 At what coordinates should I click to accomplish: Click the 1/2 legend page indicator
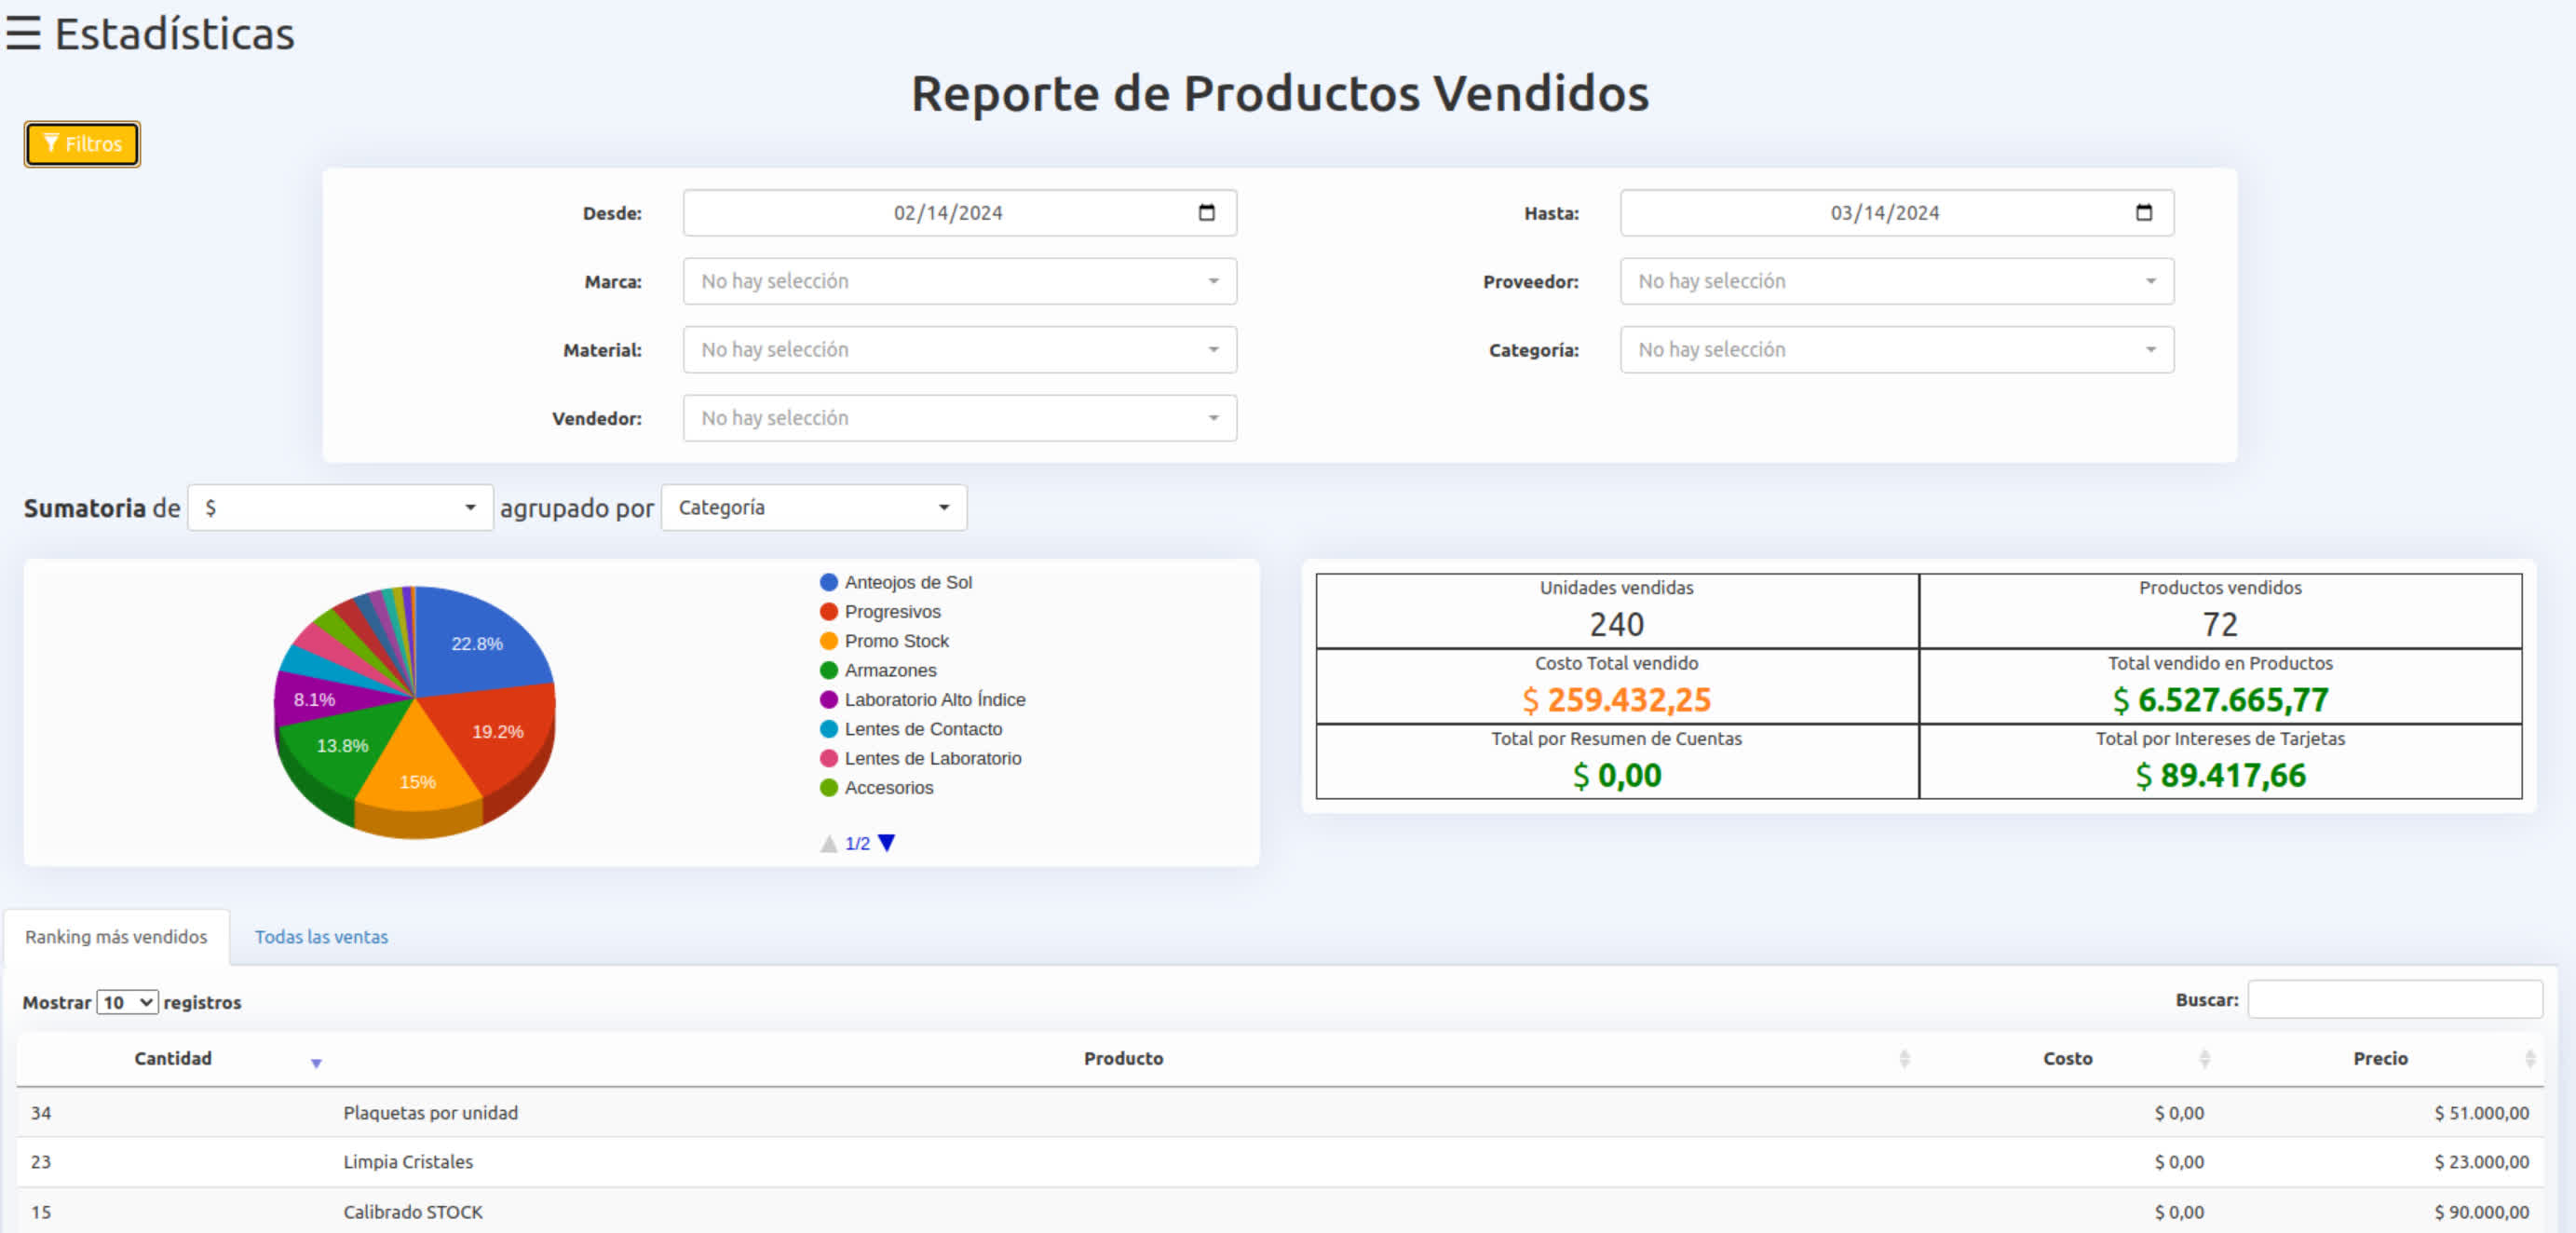pyautogui.click(x=857, y=844)
